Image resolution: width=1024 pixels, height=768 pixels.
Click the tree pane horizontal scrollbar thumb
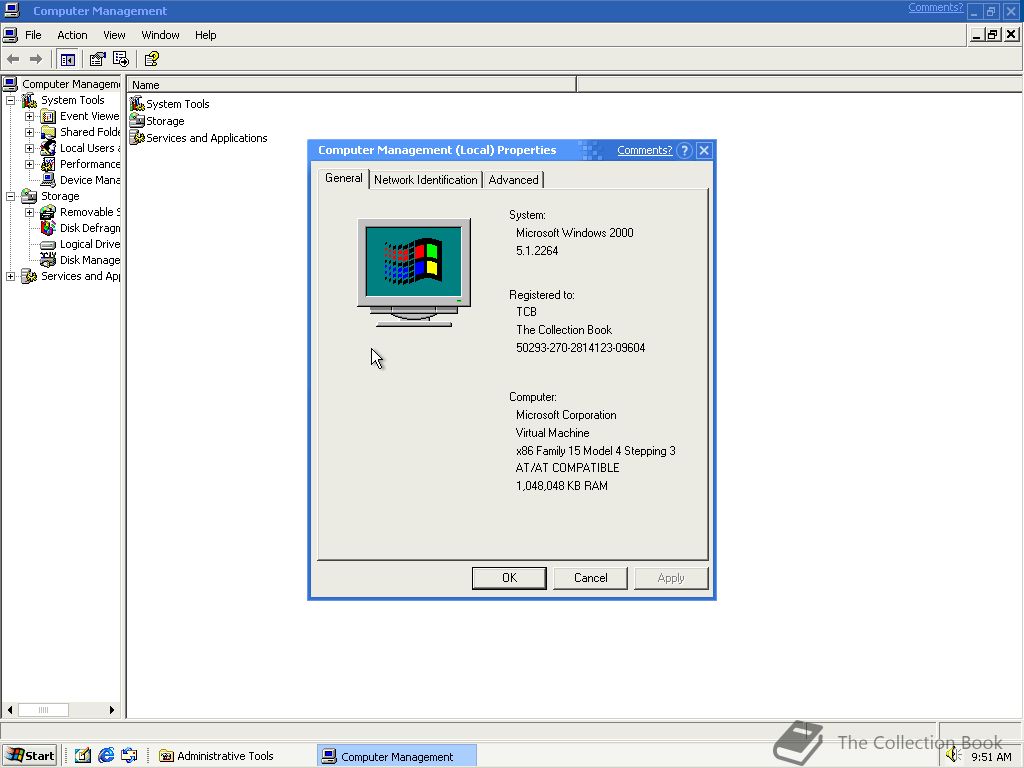(x=43, y=710)
